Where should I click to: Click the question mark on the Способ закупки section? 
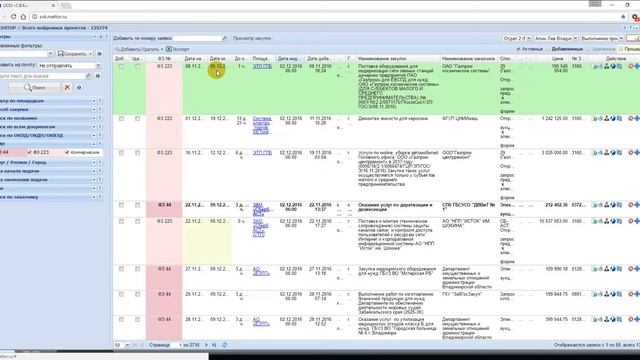100,109
